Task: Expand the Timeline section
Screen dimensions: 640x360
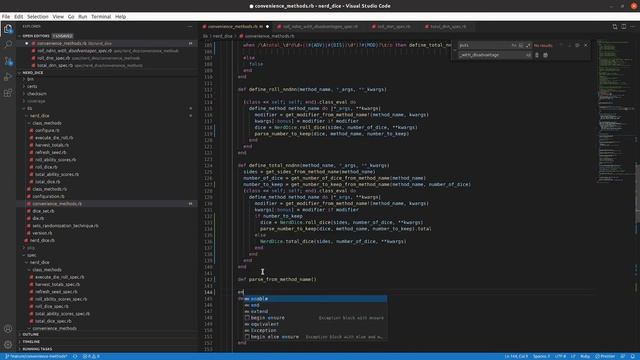Action: point(31,342)
